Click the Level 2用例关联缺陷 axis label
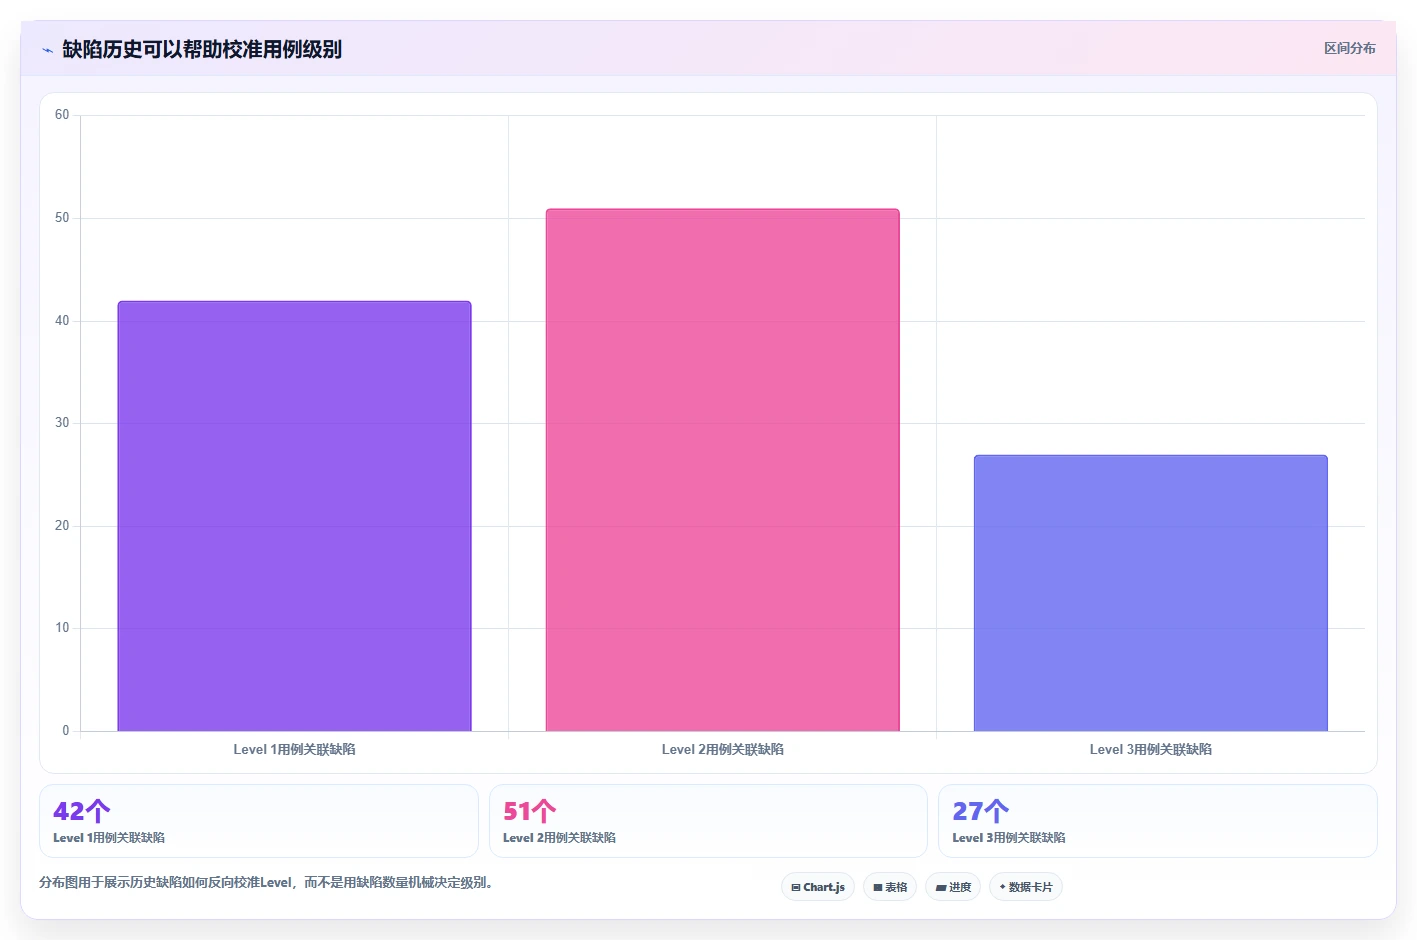The width and height of the screenshot is (1417, 940). 722,749
